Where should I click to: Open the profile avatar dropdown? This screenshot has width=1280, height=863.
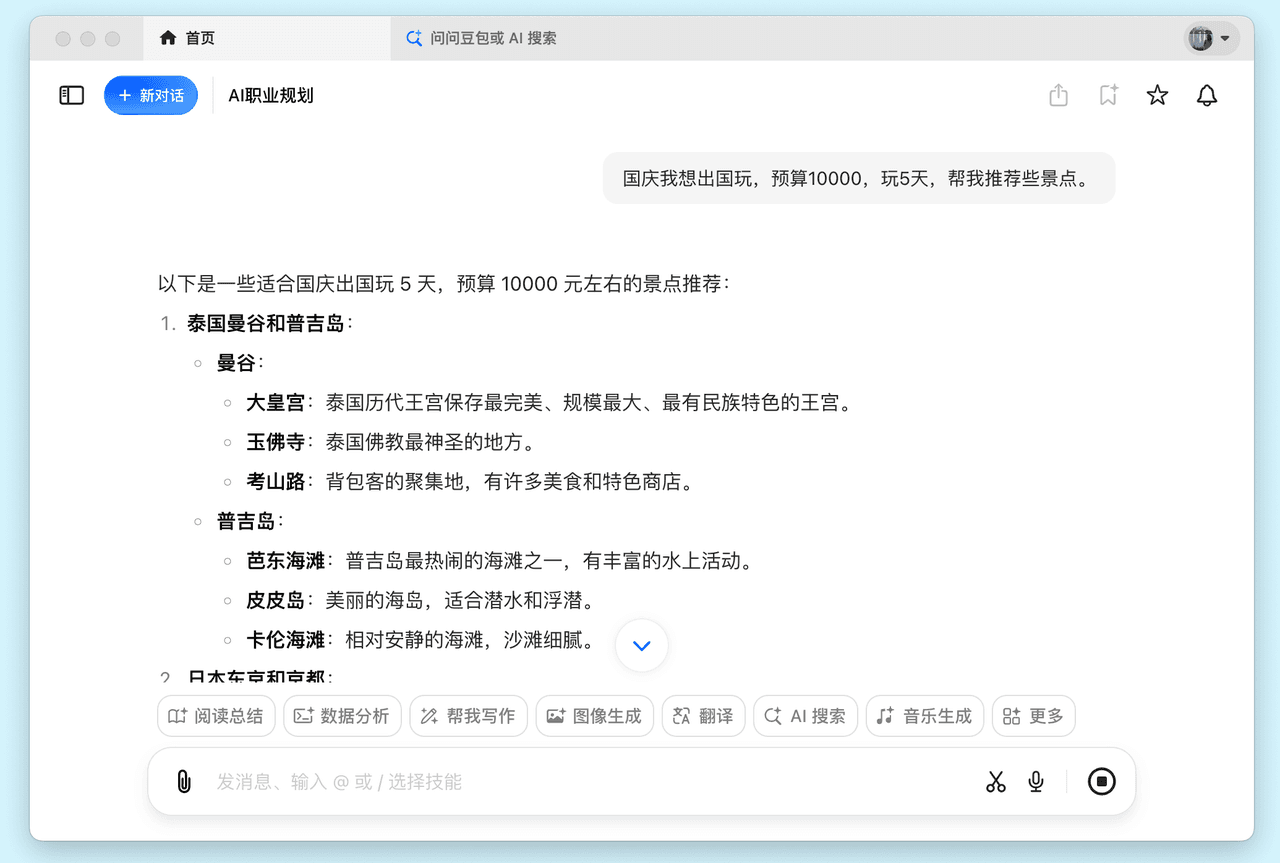tap(1211, 39)
